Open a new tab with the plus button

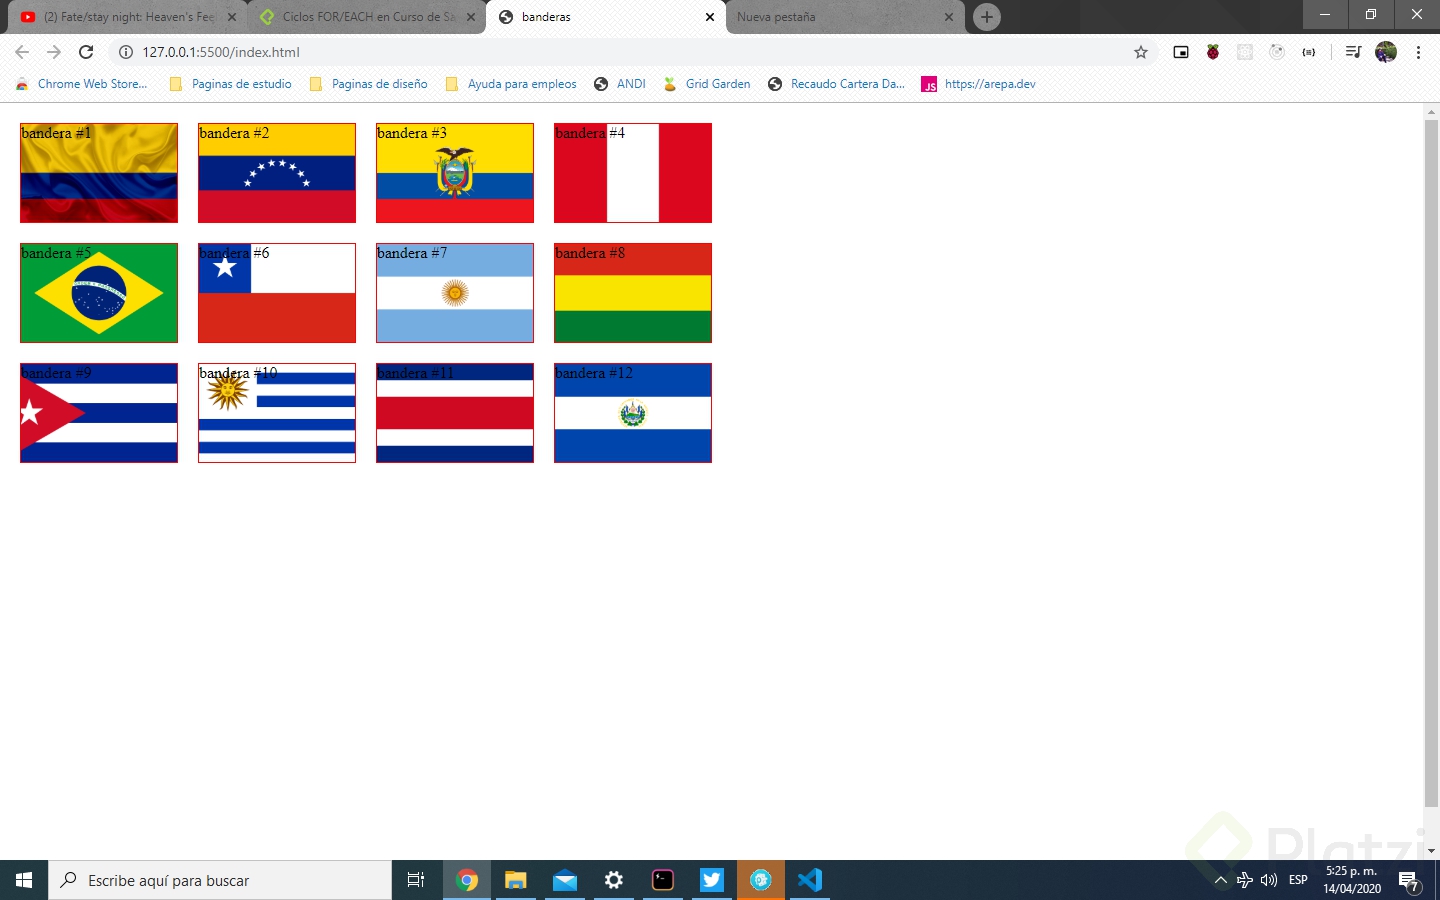click(x=986, y=17)
